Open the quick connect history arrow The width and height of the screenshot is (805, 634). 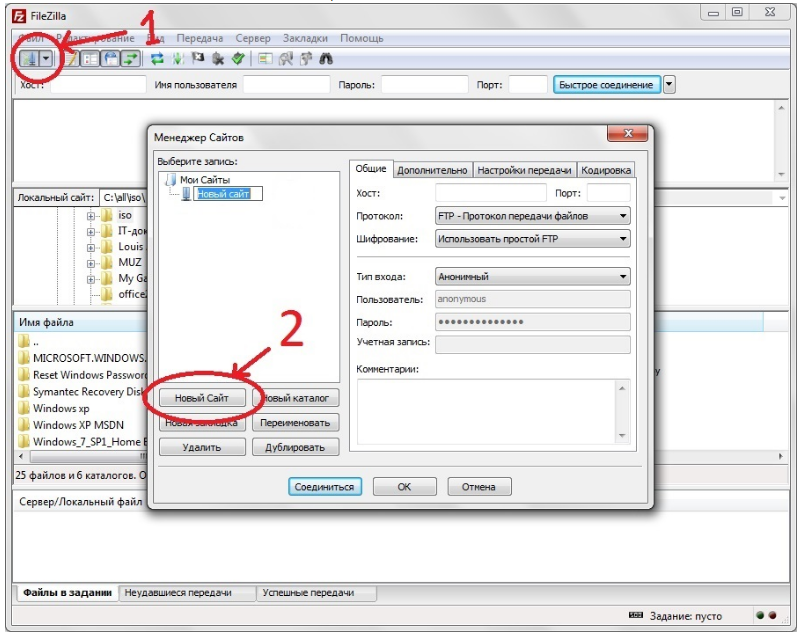tap(669, 85)
